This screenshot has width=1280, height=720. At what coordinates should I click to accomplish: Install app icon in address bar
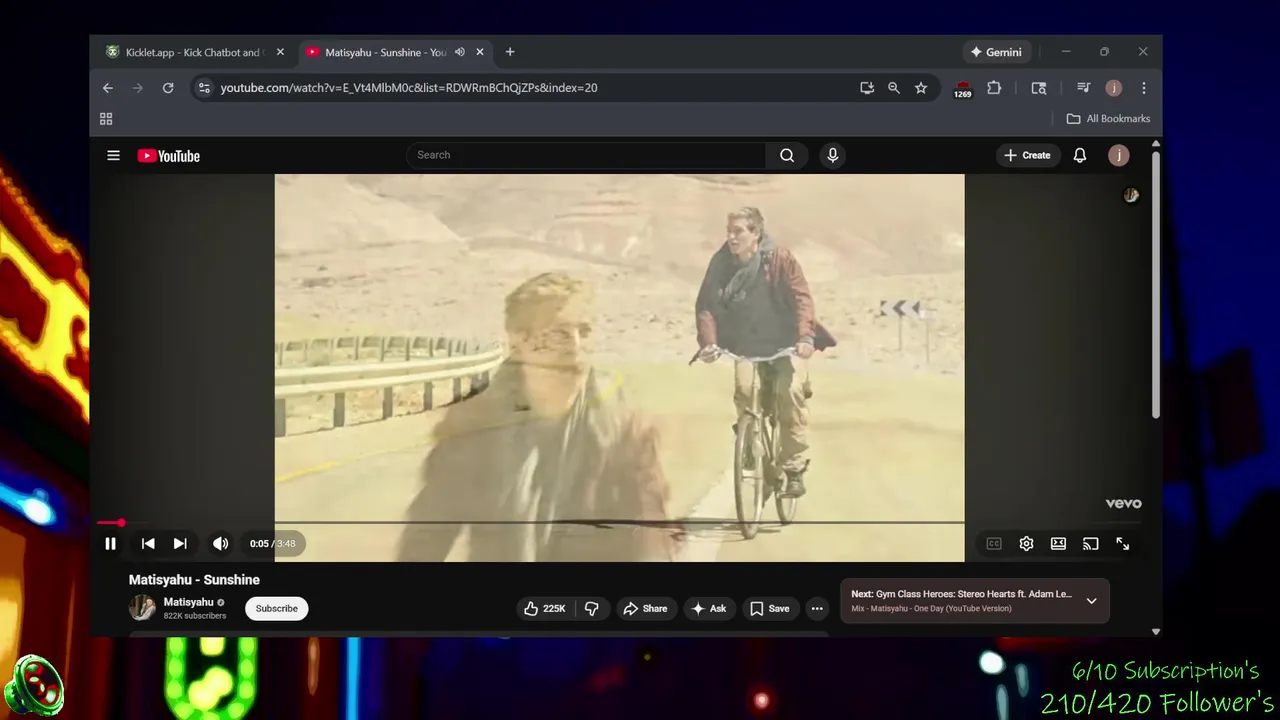(867, 88)
